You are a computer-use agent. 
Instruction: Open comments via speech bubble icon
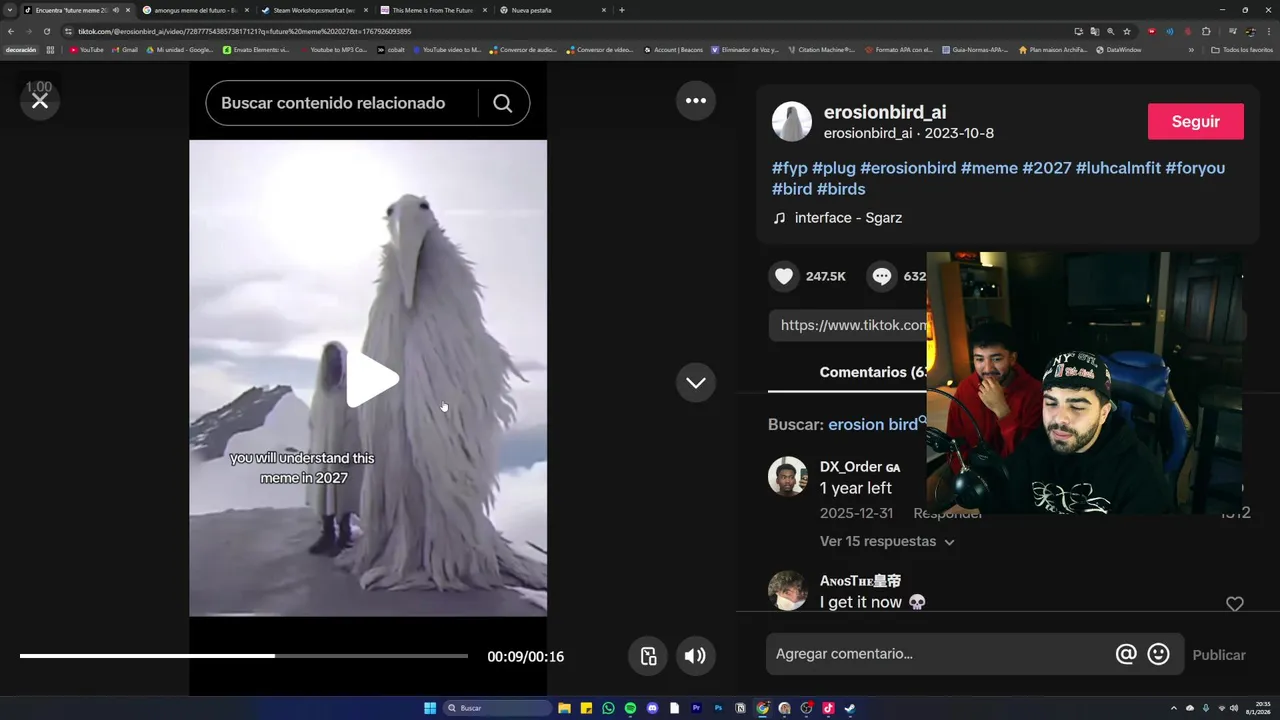coord(882,276)
